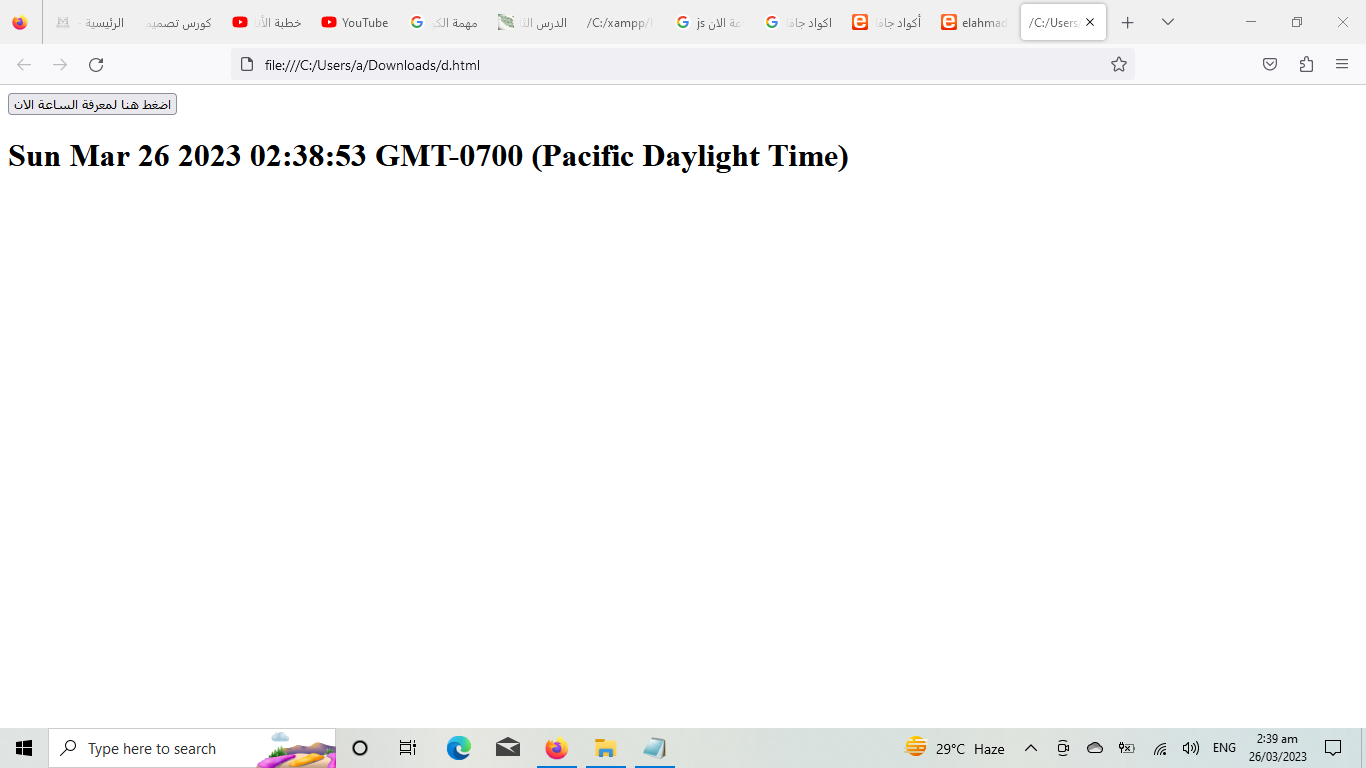Open File Explorer from the taskbar
The image size is (1366, 768).
tap(605, 748)
